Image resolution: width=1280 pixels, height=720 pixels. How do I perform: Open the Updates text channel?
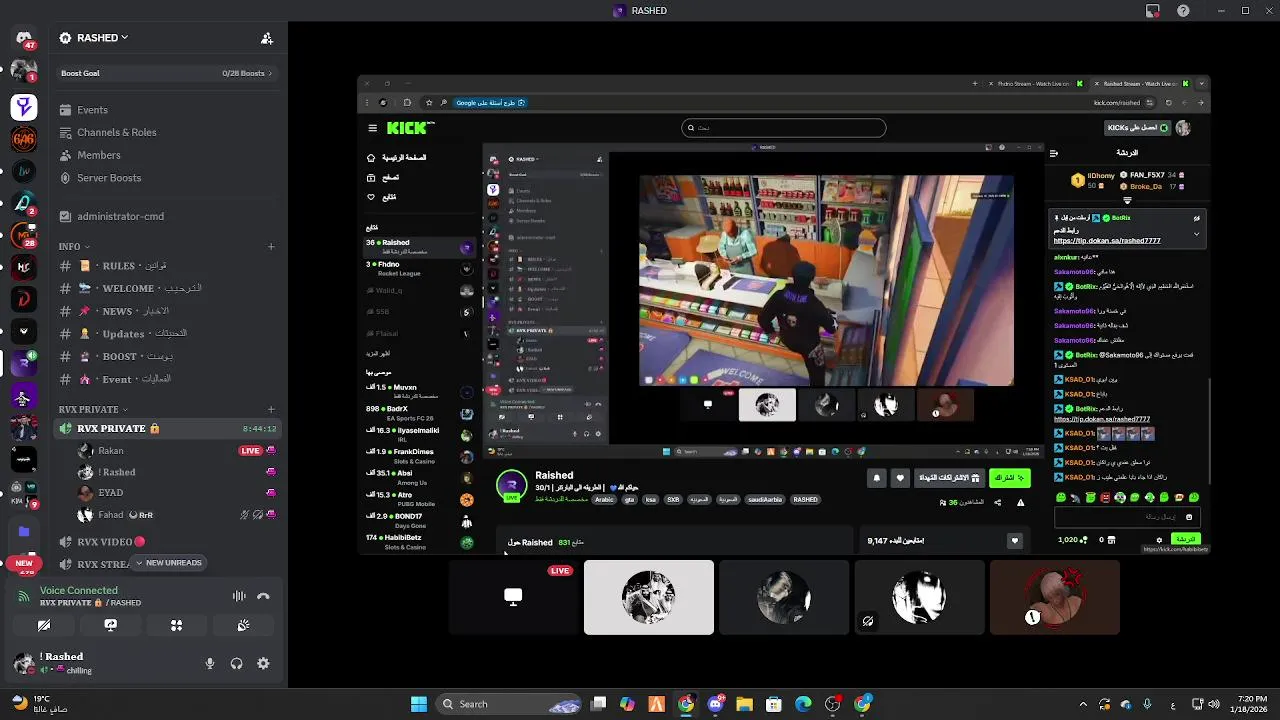[167, 334]
